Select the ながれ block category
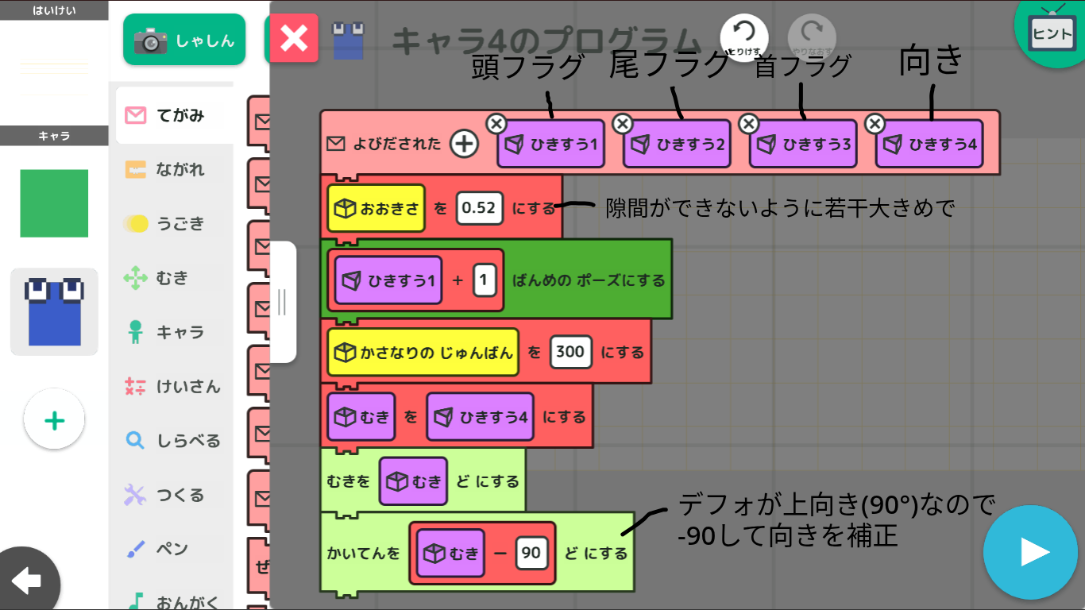1085x610 pixels. pos(174,169)
